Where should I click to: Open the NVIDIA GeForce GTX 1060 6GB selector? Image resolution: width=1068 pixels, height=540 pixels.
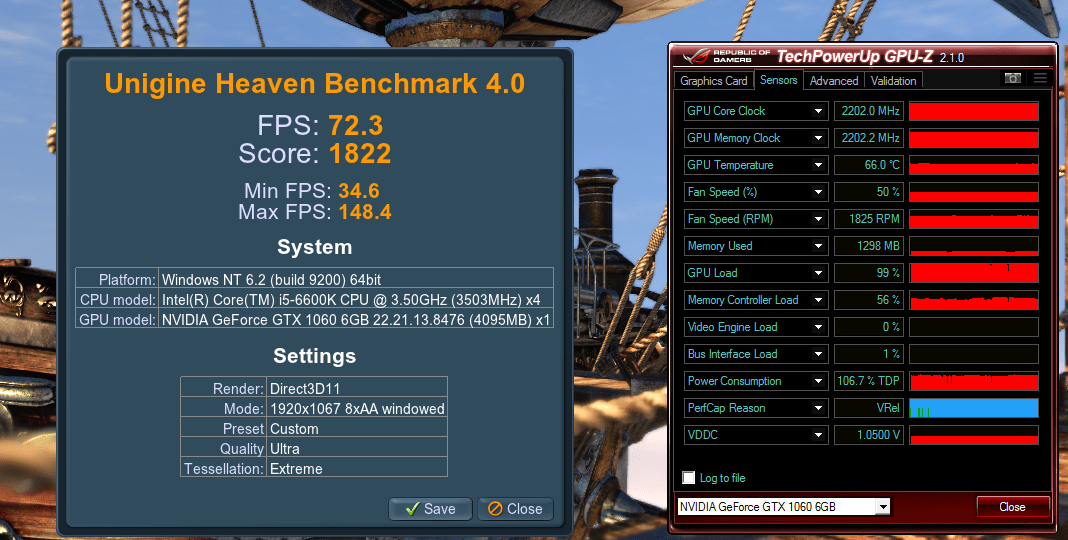point(783,507)
